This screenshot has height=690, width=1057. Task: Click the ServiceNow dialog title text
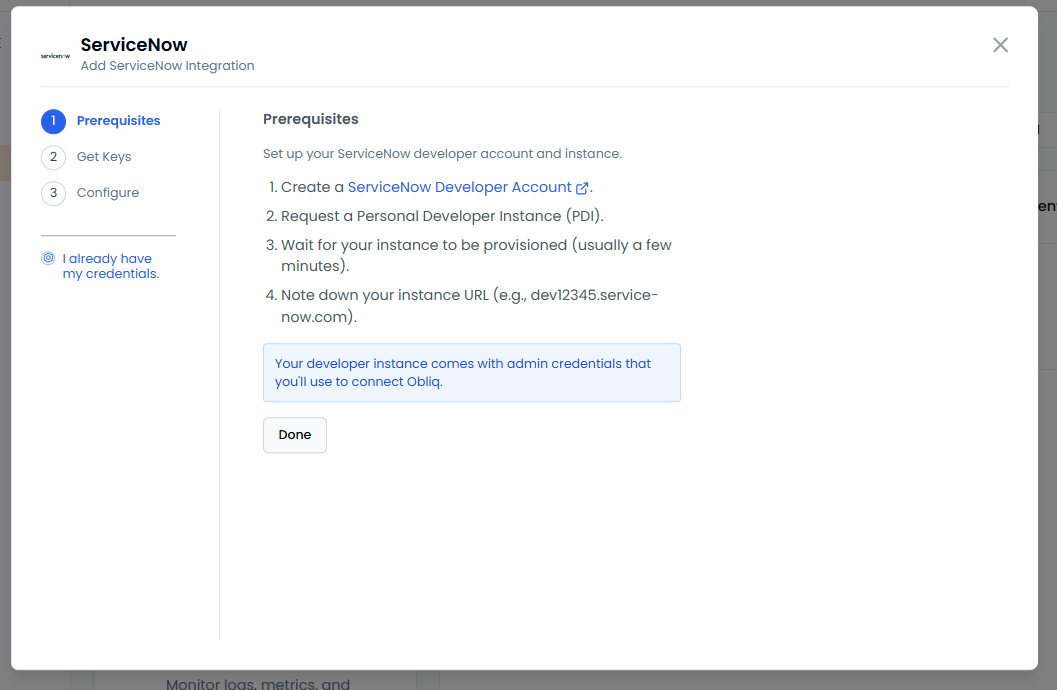134,45
